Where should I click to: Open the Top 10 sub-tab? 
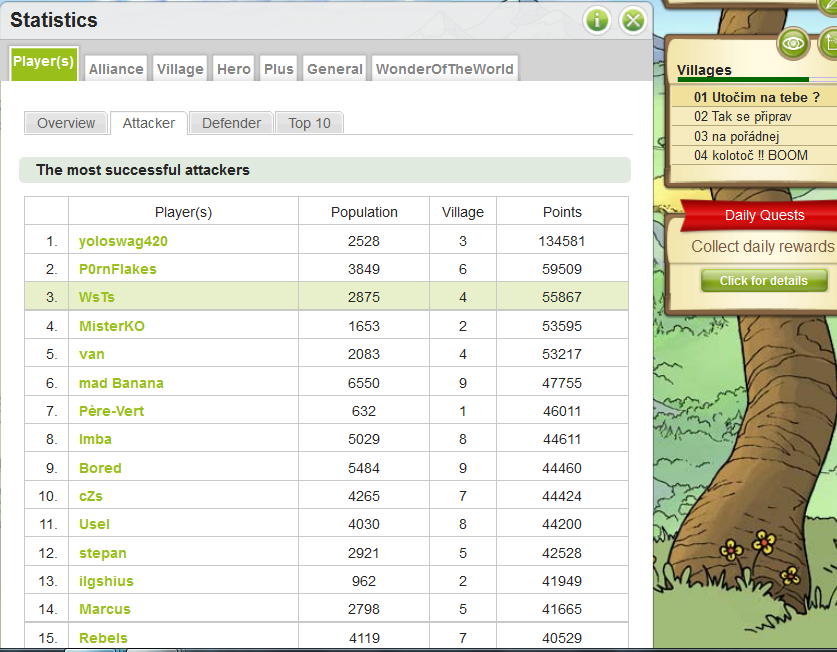click(309, 123)
